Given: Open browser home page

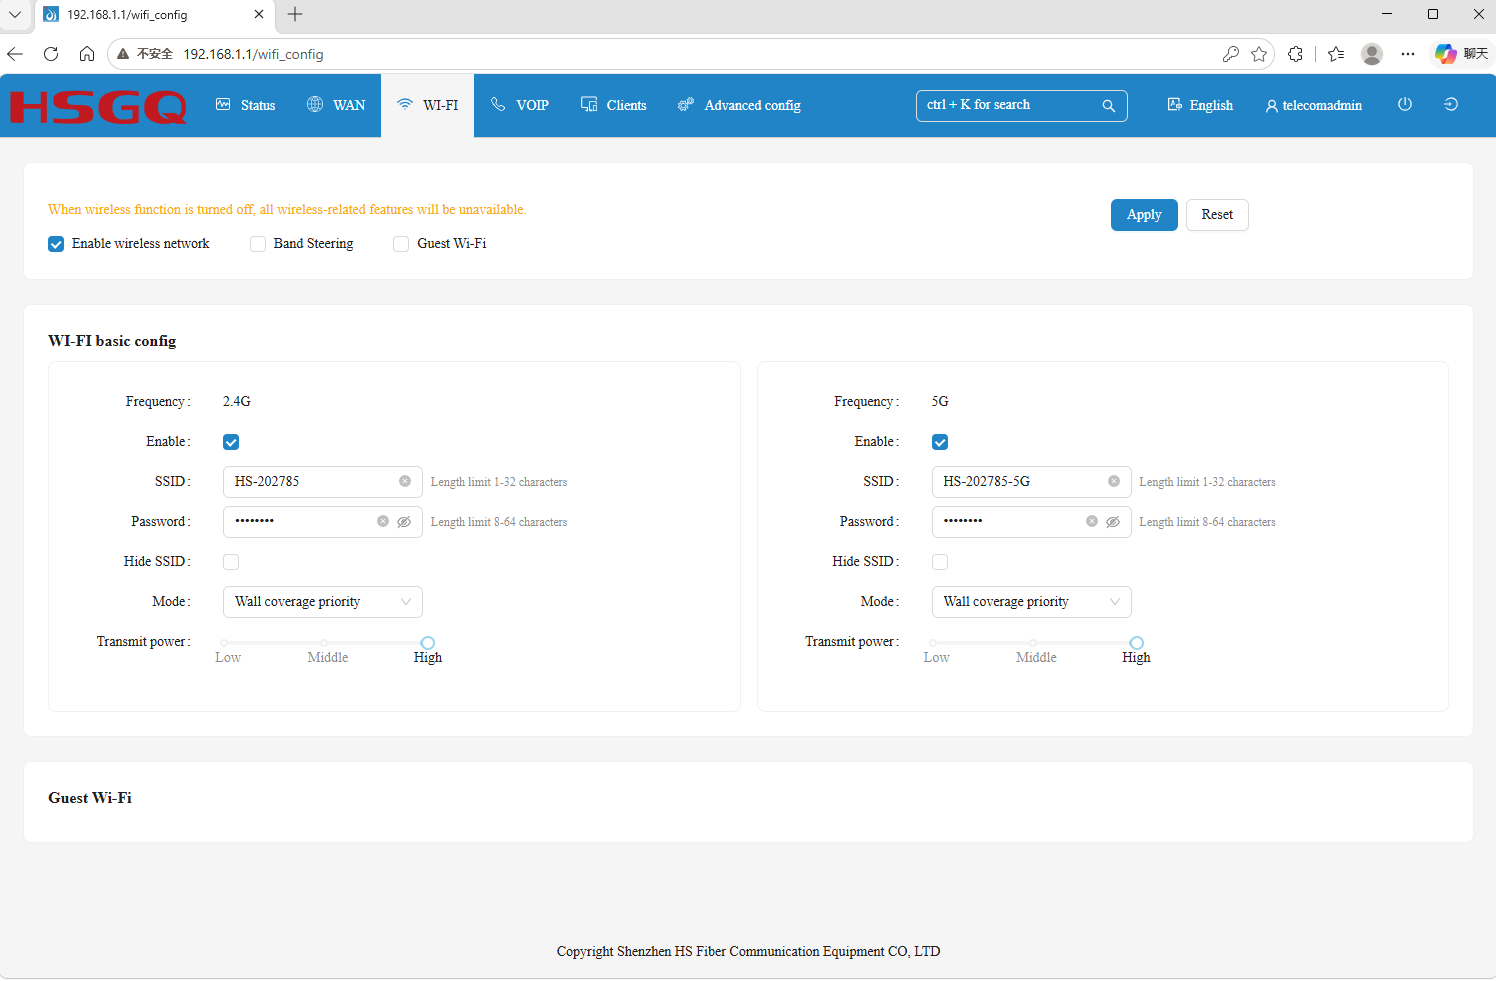Looking at the screenshot, I should point(87,54).
